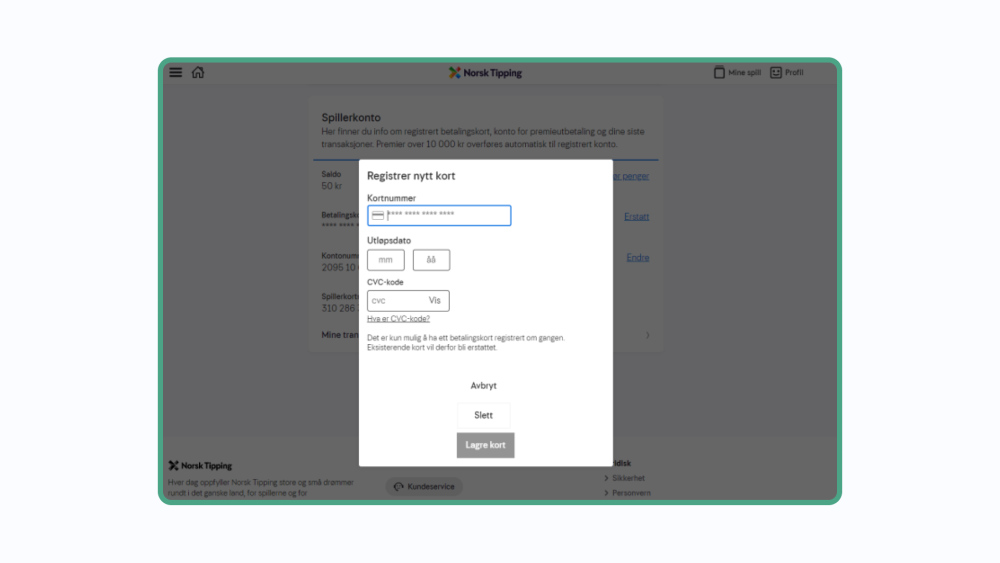Expand the Mine transaksjoner row chevron
This screenshot has width=1000, height=563.
[647, 336]
